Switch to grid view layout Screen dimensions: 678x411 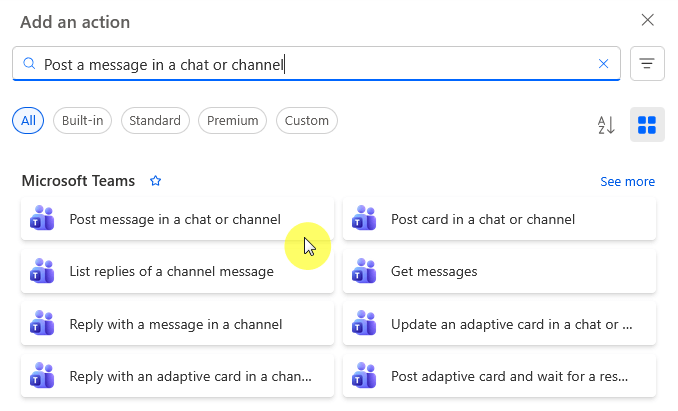(647, 125)
